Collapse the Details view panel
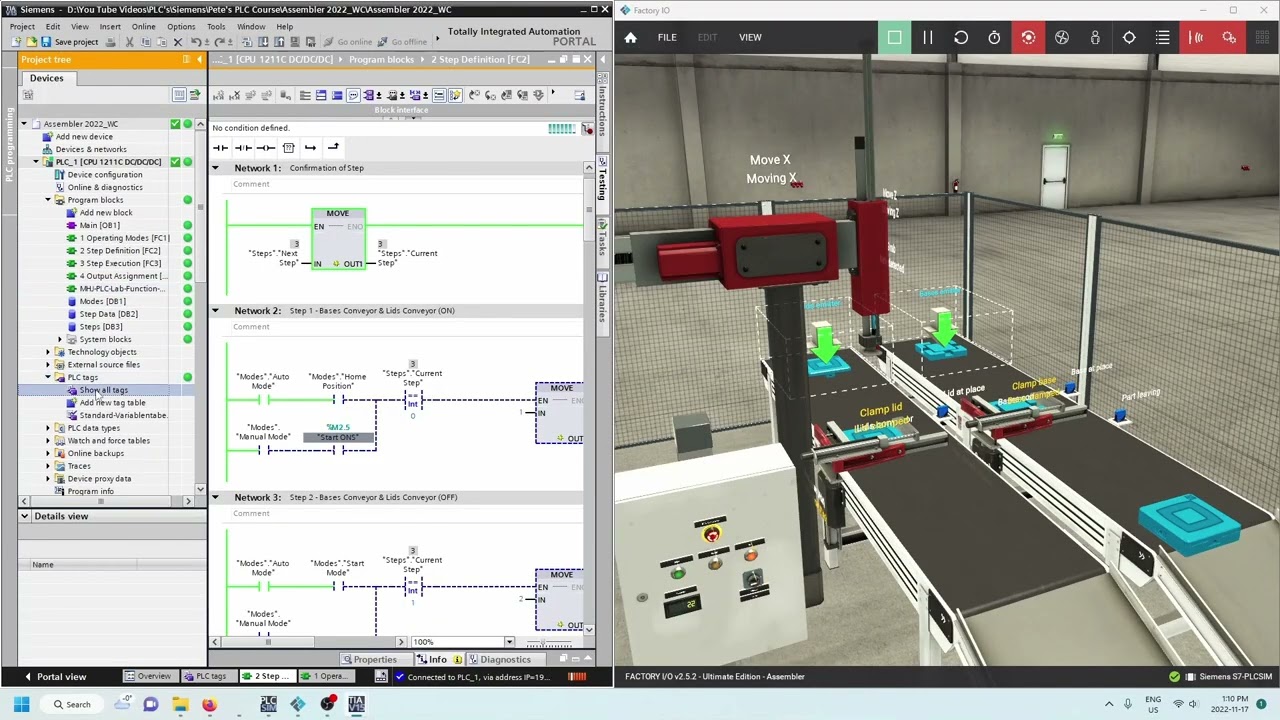The height and width of the screenshot is (720, 1280). (x=25, y=516)
